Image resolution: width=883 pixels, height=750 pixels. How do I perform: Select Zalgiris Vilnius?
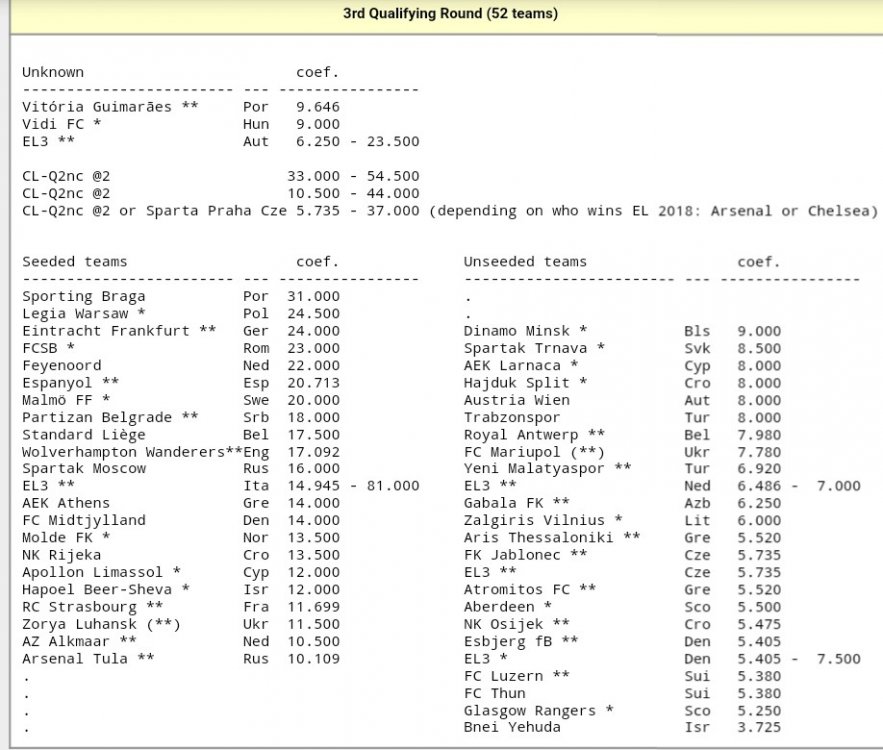[x=534, y=520]
